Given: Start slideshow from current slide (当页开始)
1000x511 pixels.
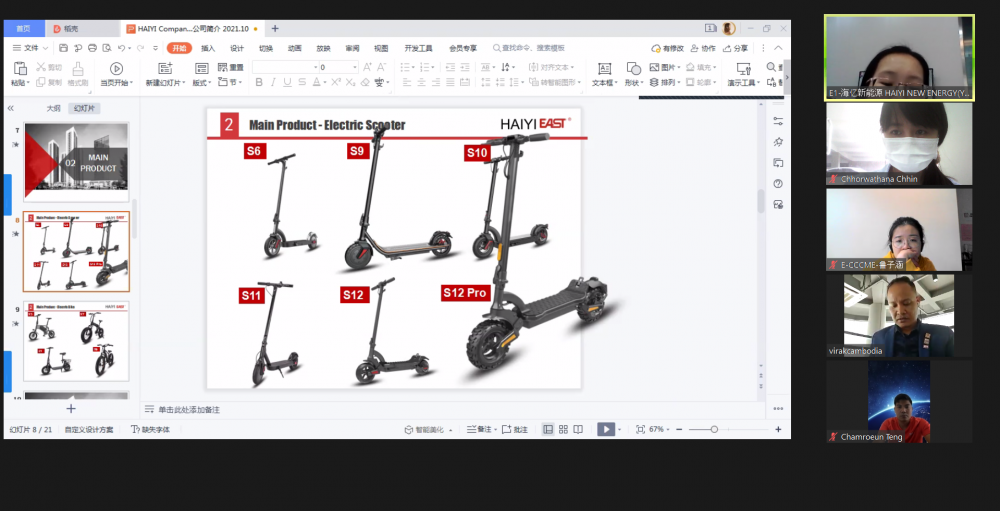Looking at the screenshot, I should point(116,68).
